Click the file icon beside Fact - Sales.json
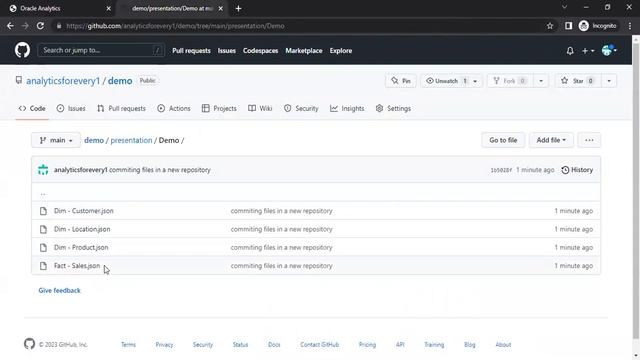The image size is (640, 360). pyautogui.click(x=43, y=266)
